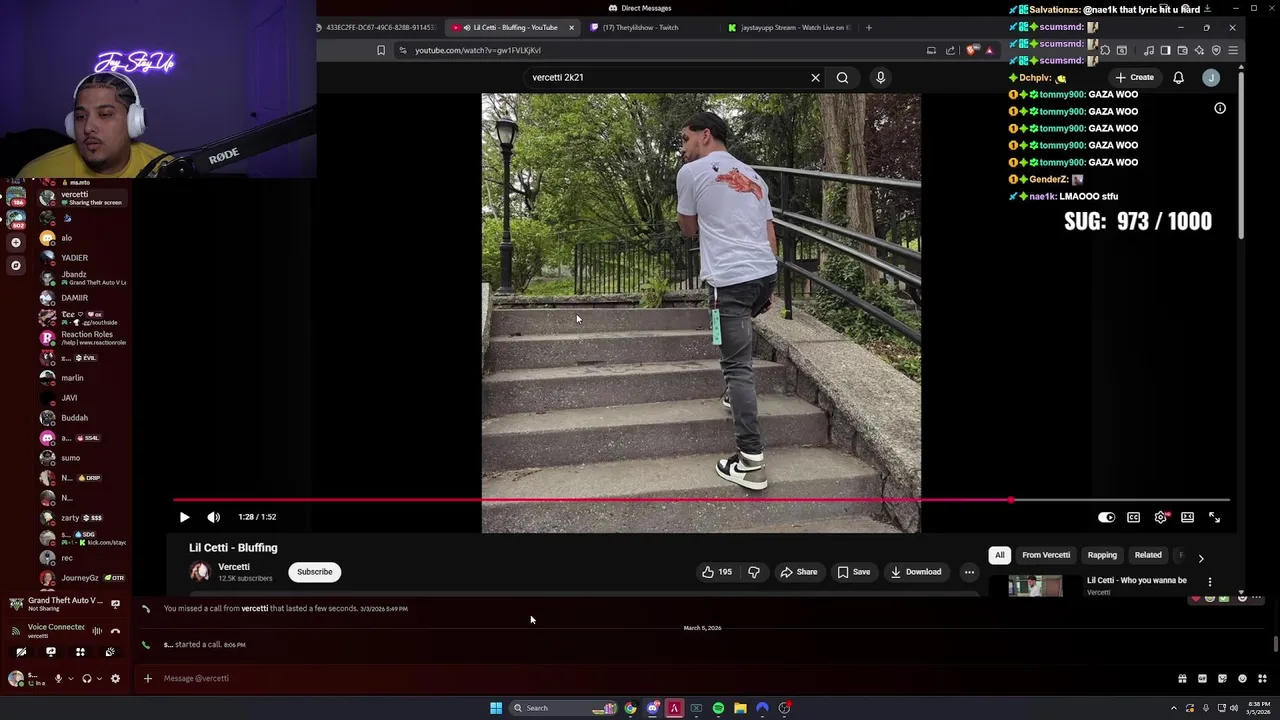Stream Grand Theft Auto V in Discord
The width and height of the screenshot is (1280, 720).
click(x=115, y=604)
